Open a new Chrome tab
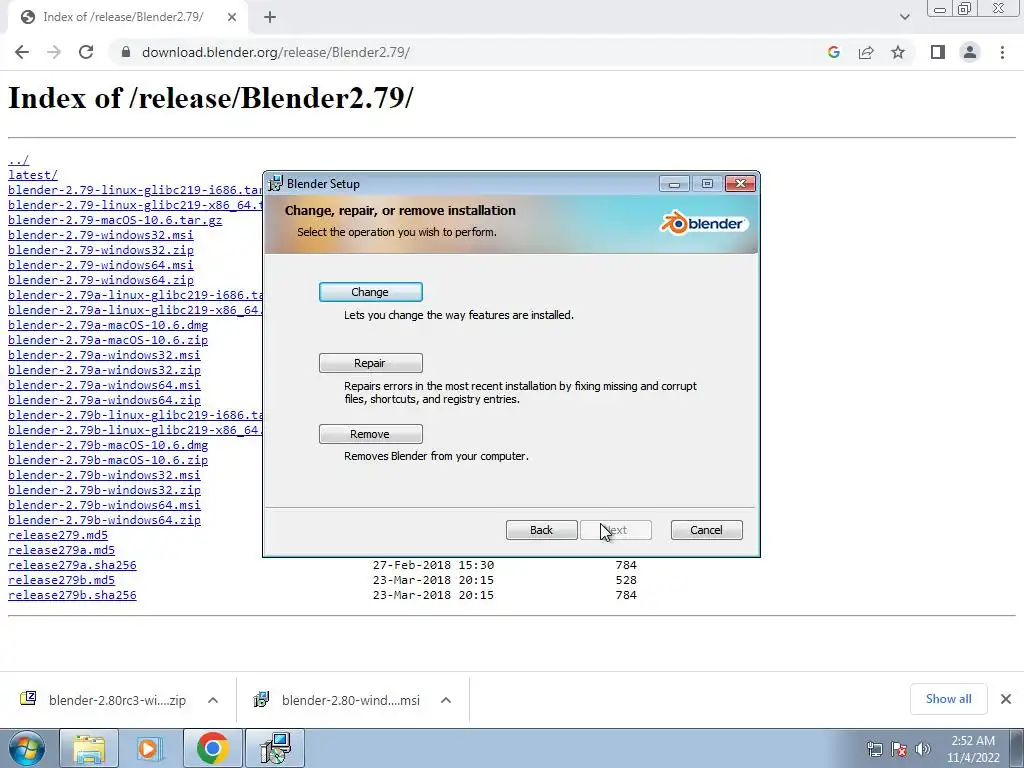Viewport: 1024px width, 768px height. (x=270, y=18)
